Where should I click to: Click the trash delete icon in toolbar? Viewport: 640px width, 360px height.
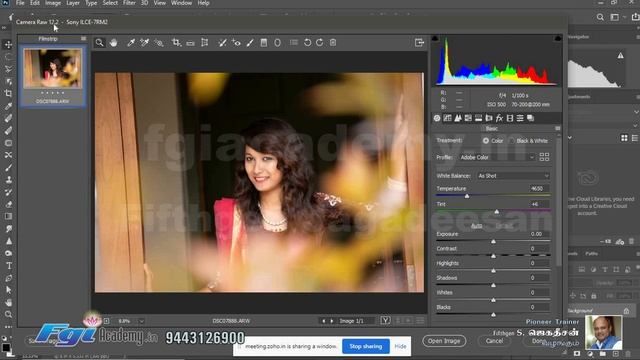pyautogui.click(x=333, y=42)
